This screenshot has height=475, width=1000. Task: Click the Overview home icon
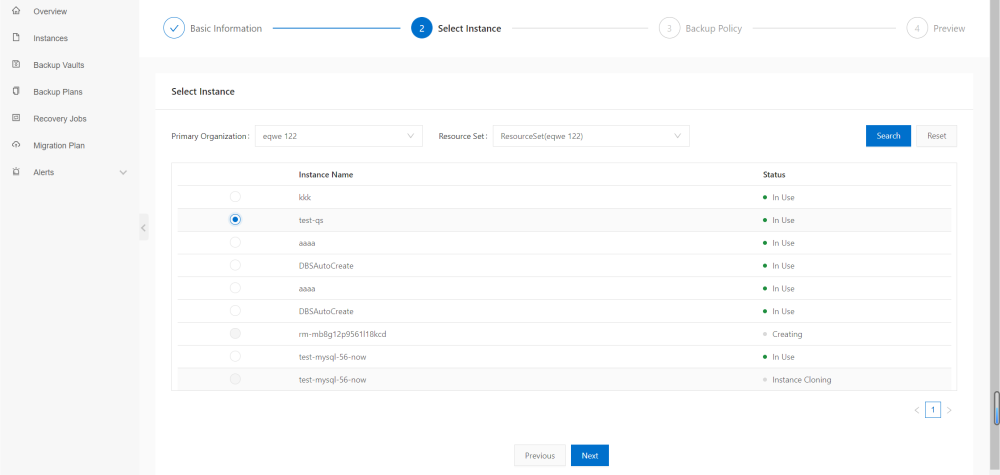coord(17,11)
